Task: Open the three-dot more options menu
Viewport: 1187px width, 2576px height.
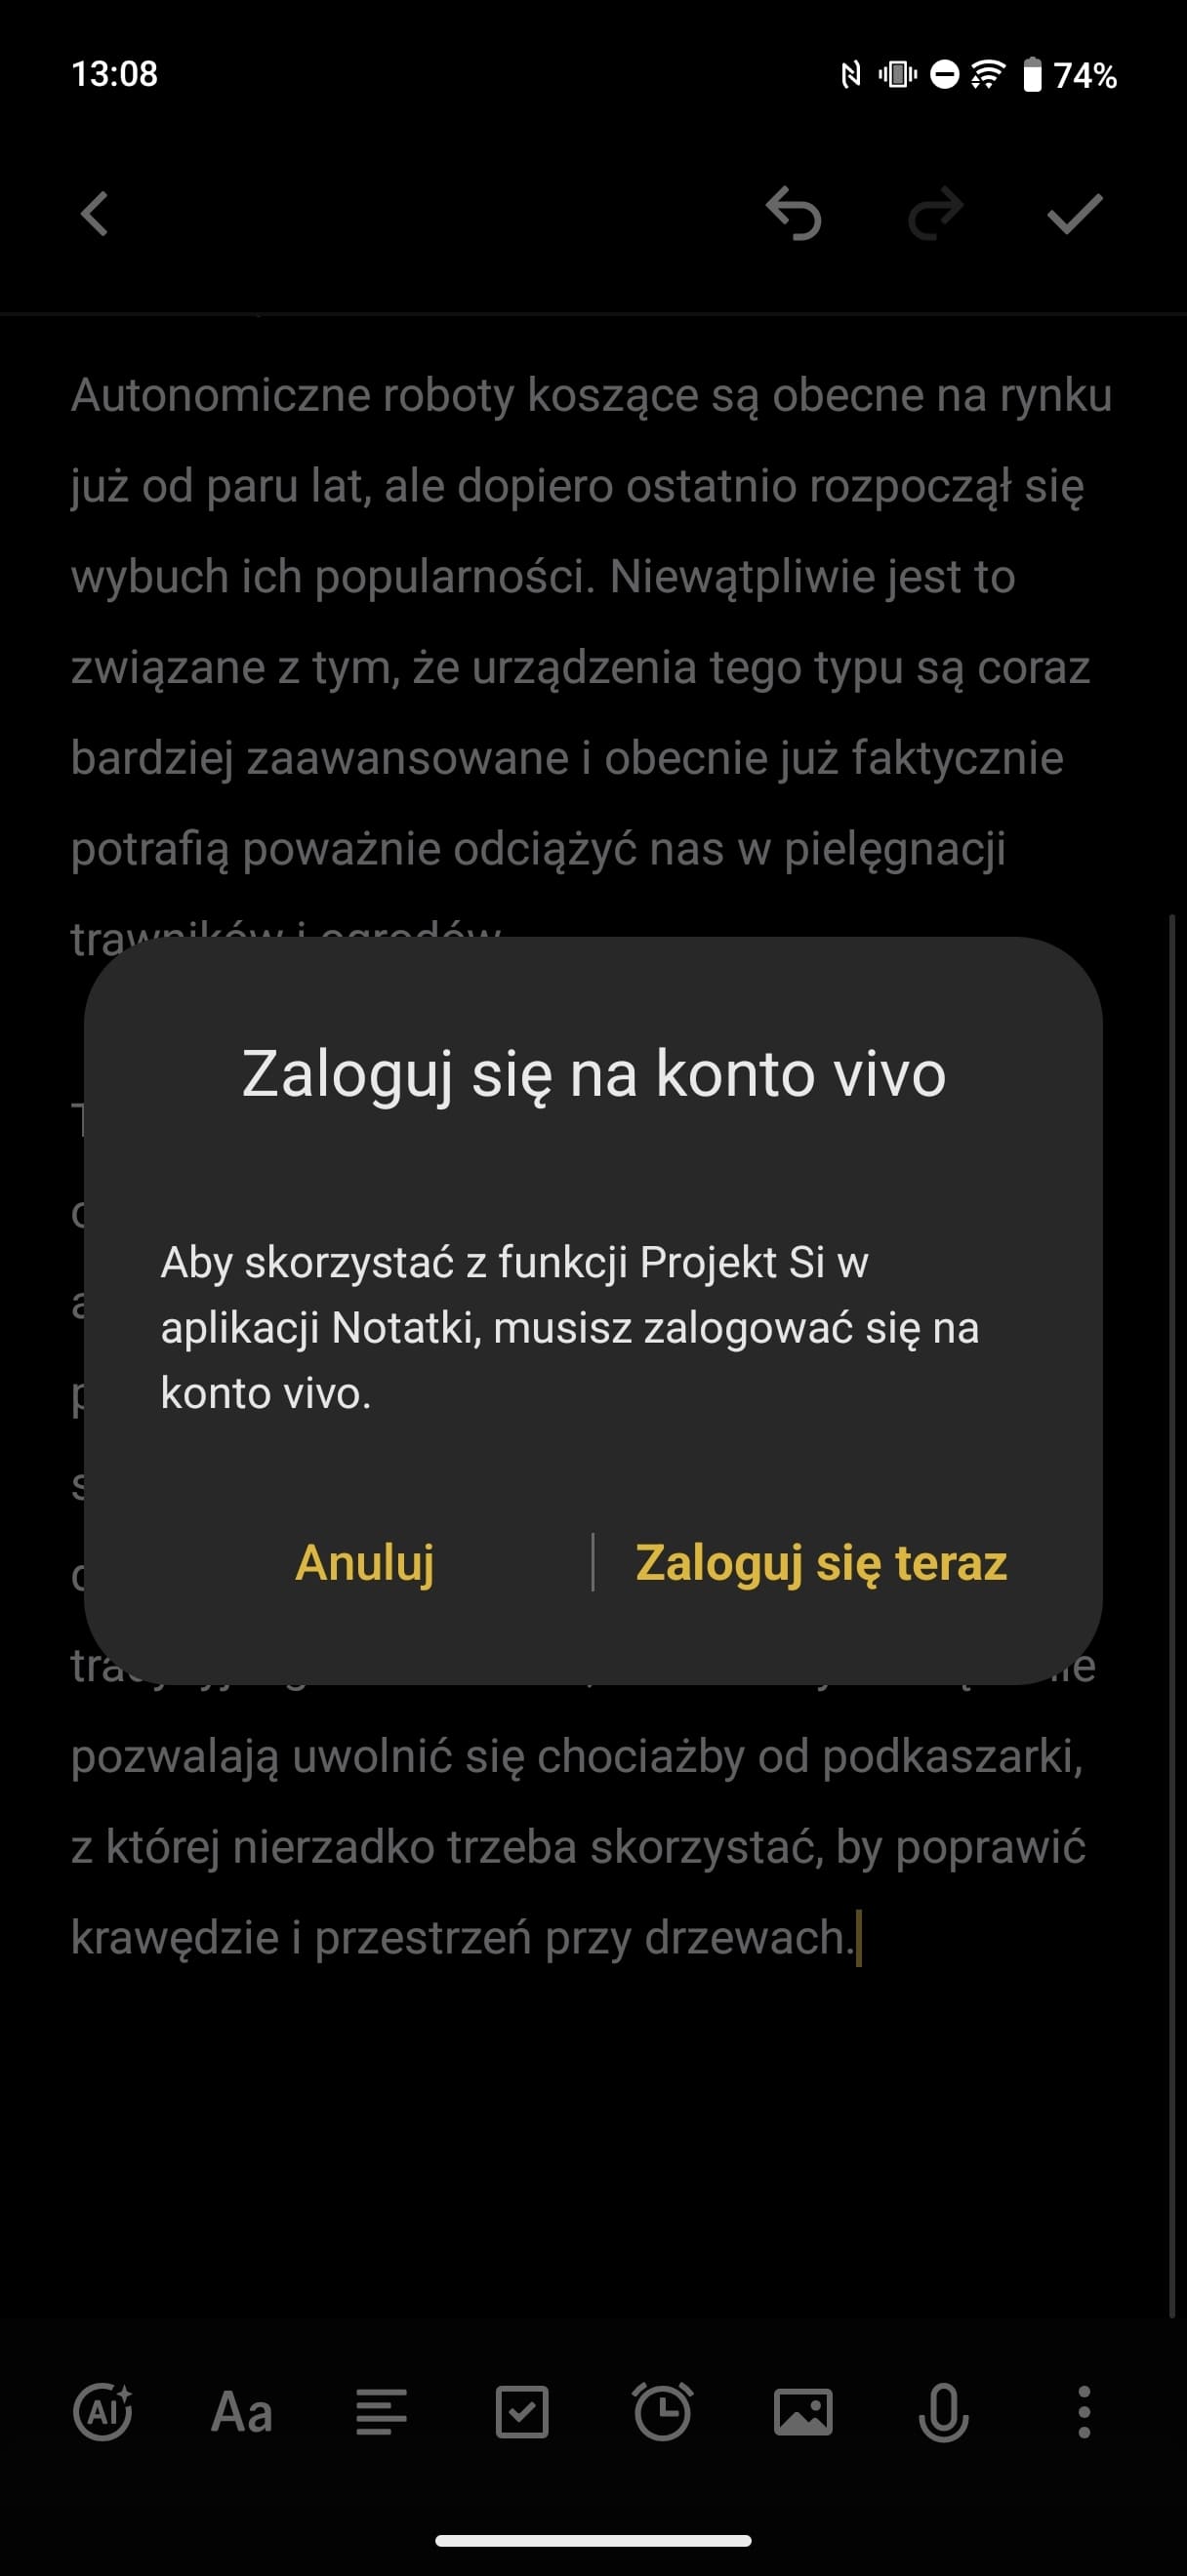Action: coord(1084,2412)
